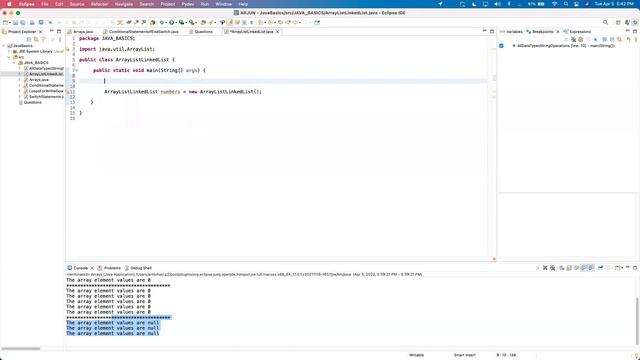This screenshot has height=360, width=640.
Task: Click Remove All Terminated Launches in Console
Action: (553, 268)
